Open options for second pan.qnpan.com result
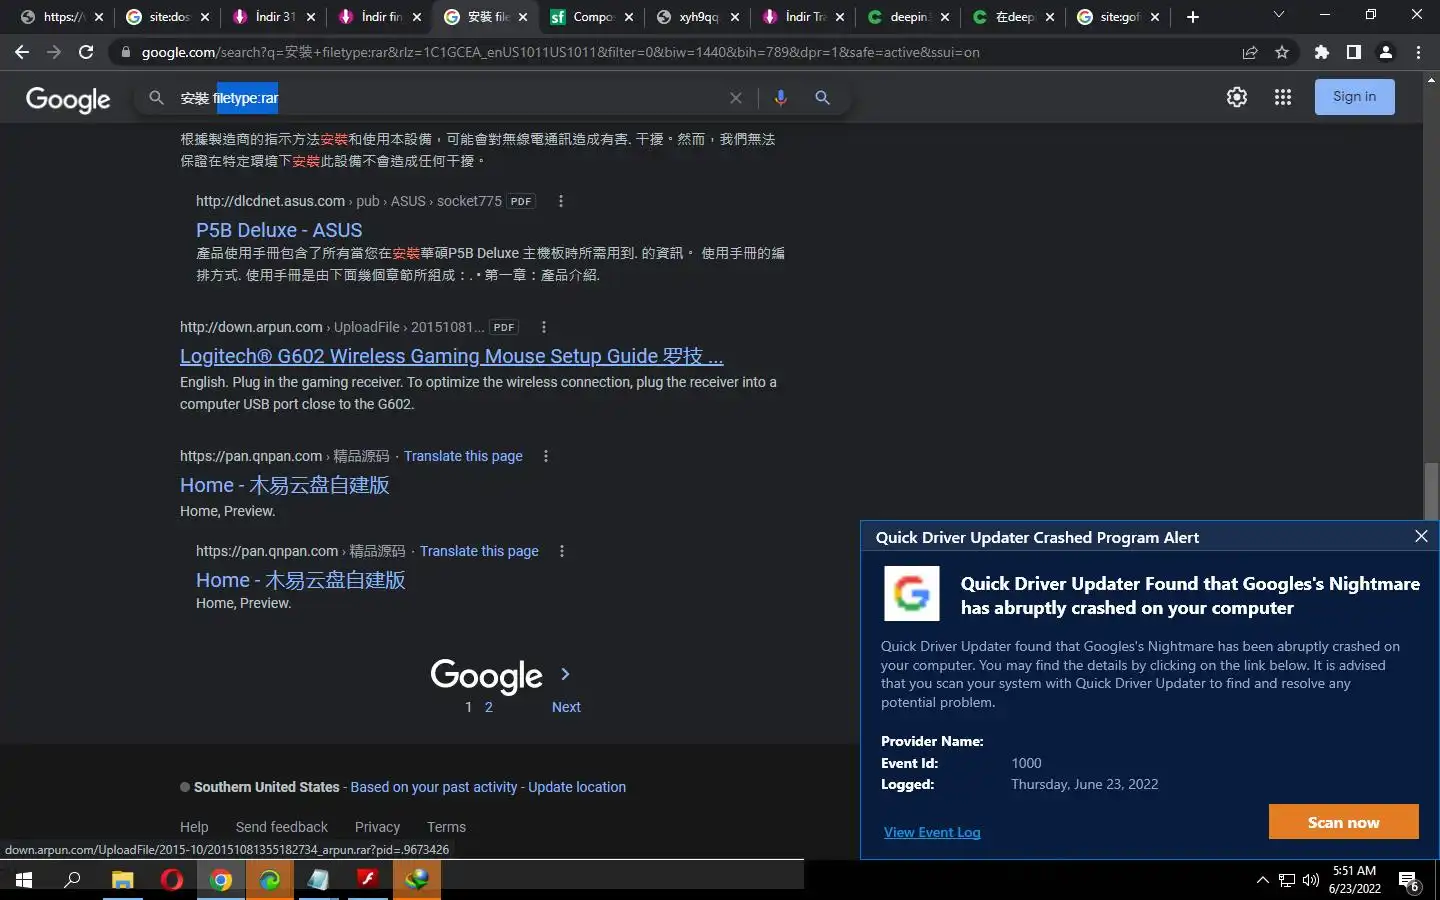The height and width of the screenshot is (900, 1440). (x=562, y=551)
